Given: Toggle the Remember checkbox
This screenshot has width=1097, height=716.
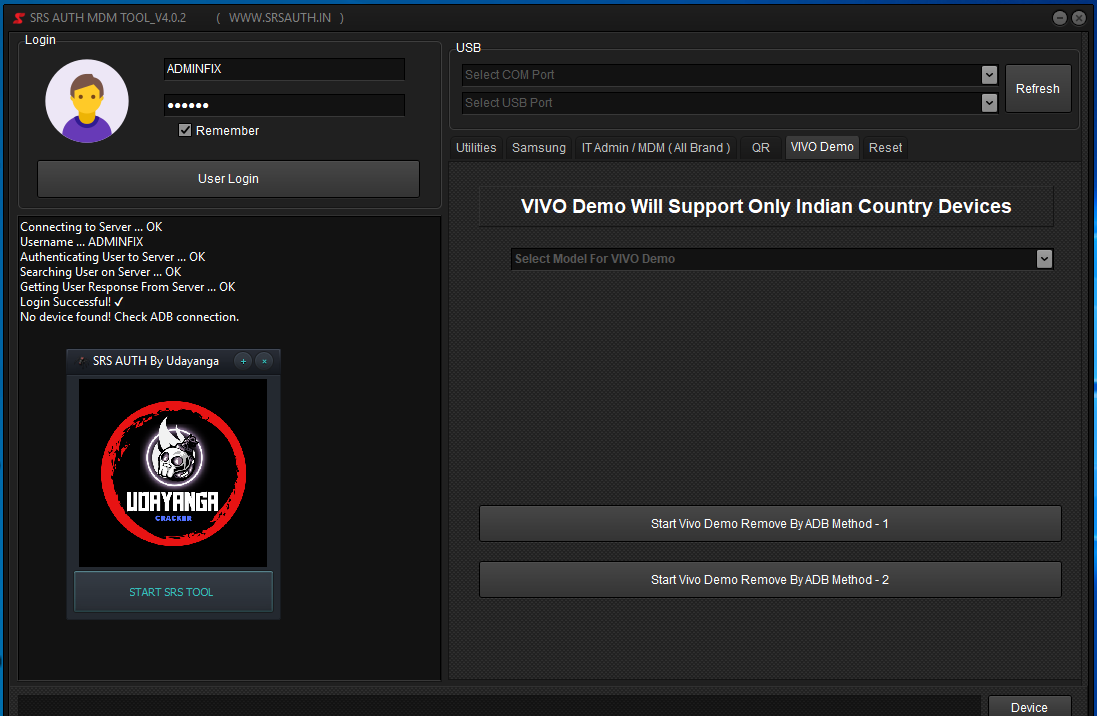Looking at the screenshot, I should pyautogui.click(x=185, y=130).
